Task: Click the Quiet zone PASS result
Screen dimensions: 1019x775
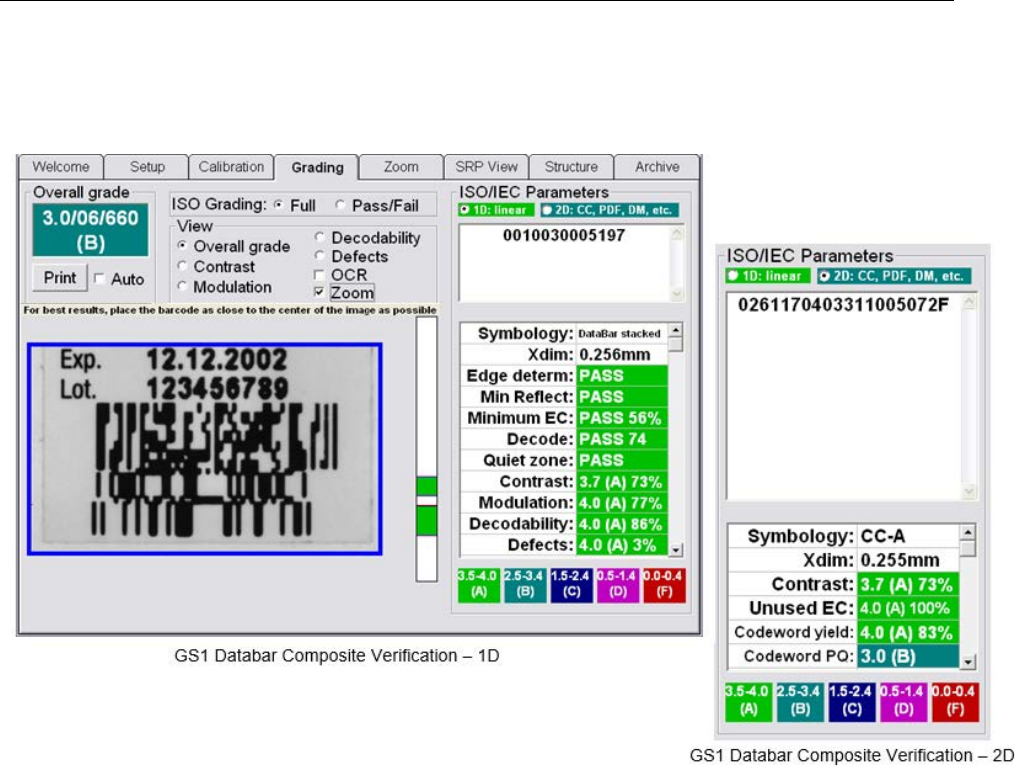Action: 622,460
